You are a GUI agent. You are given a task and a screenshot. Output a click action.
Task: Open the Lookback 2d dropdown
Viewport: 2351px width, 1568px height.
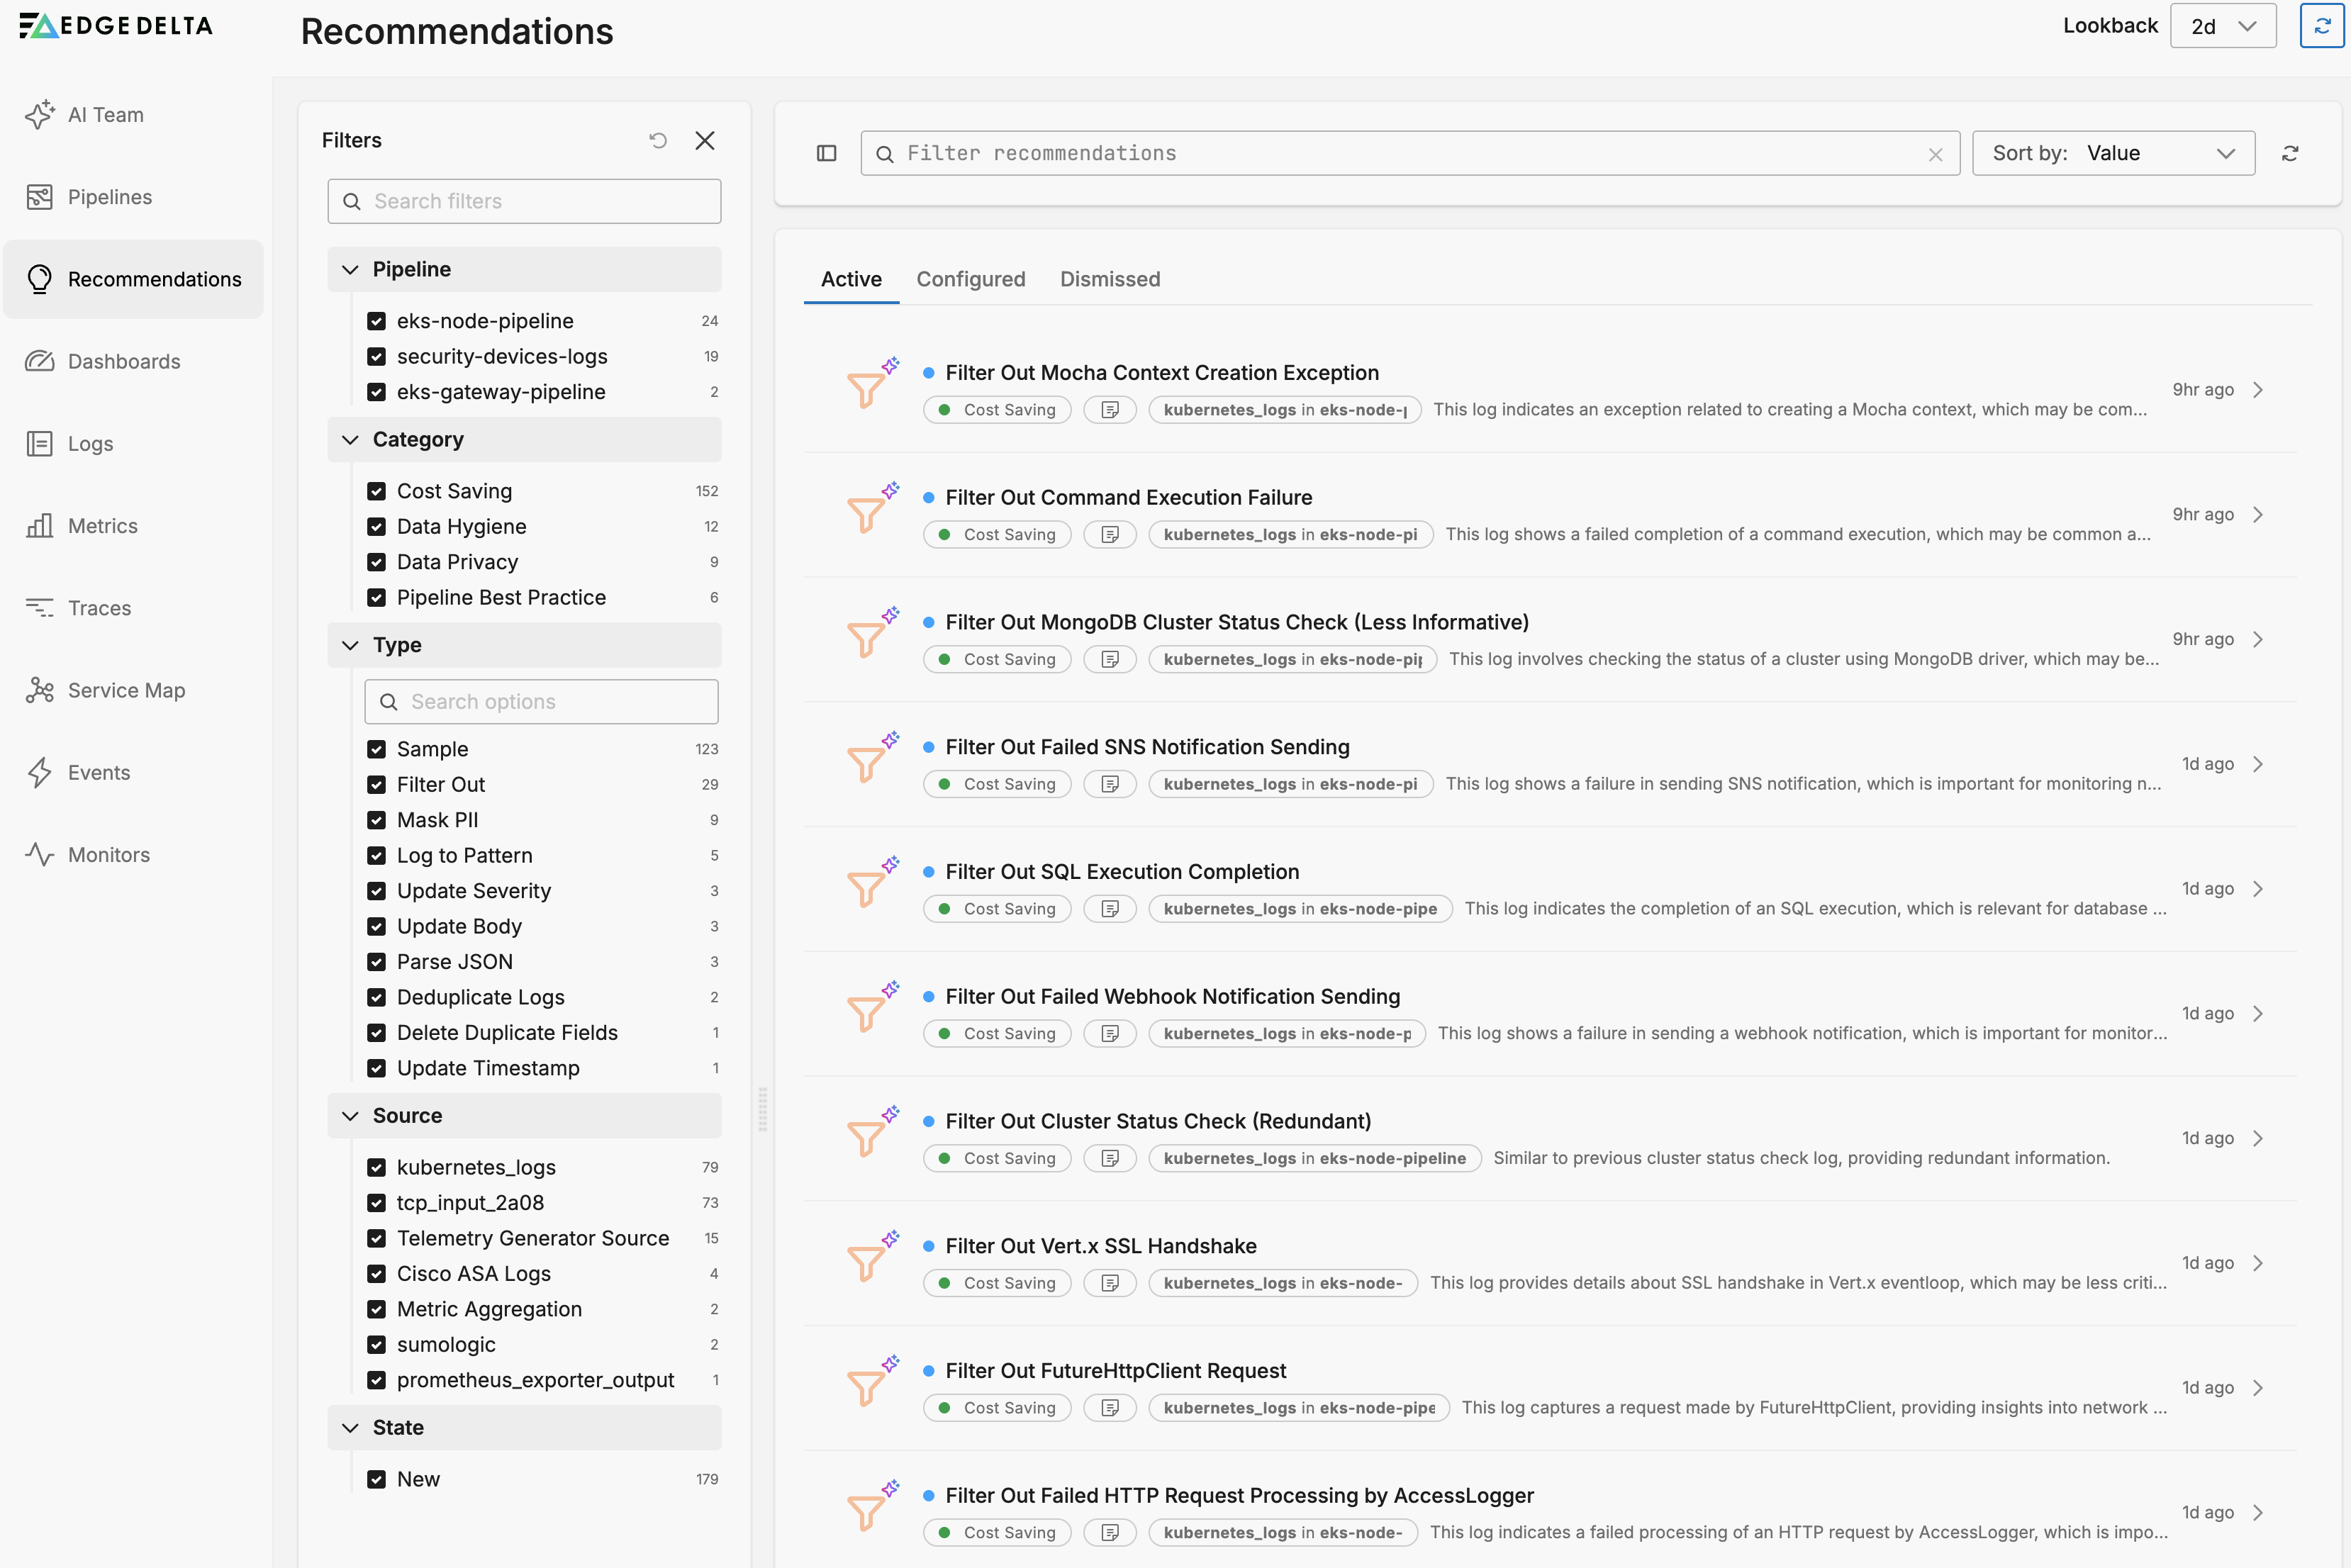pyautogui.click(x=2222, y=26)
